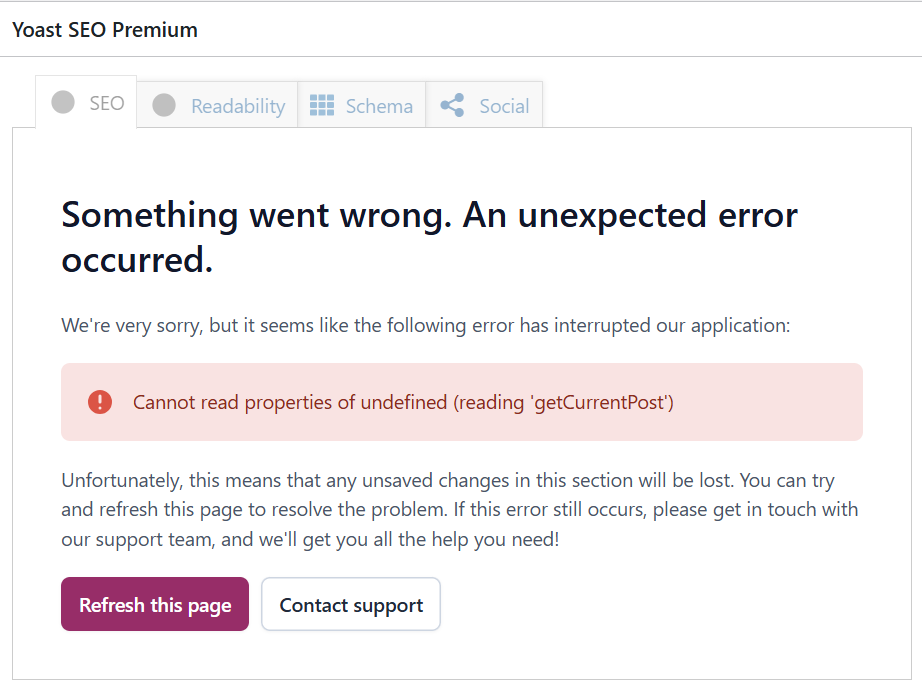Click the gray SEO score indicator circle
Screen dimensions: 922x693
click(63, 102)
